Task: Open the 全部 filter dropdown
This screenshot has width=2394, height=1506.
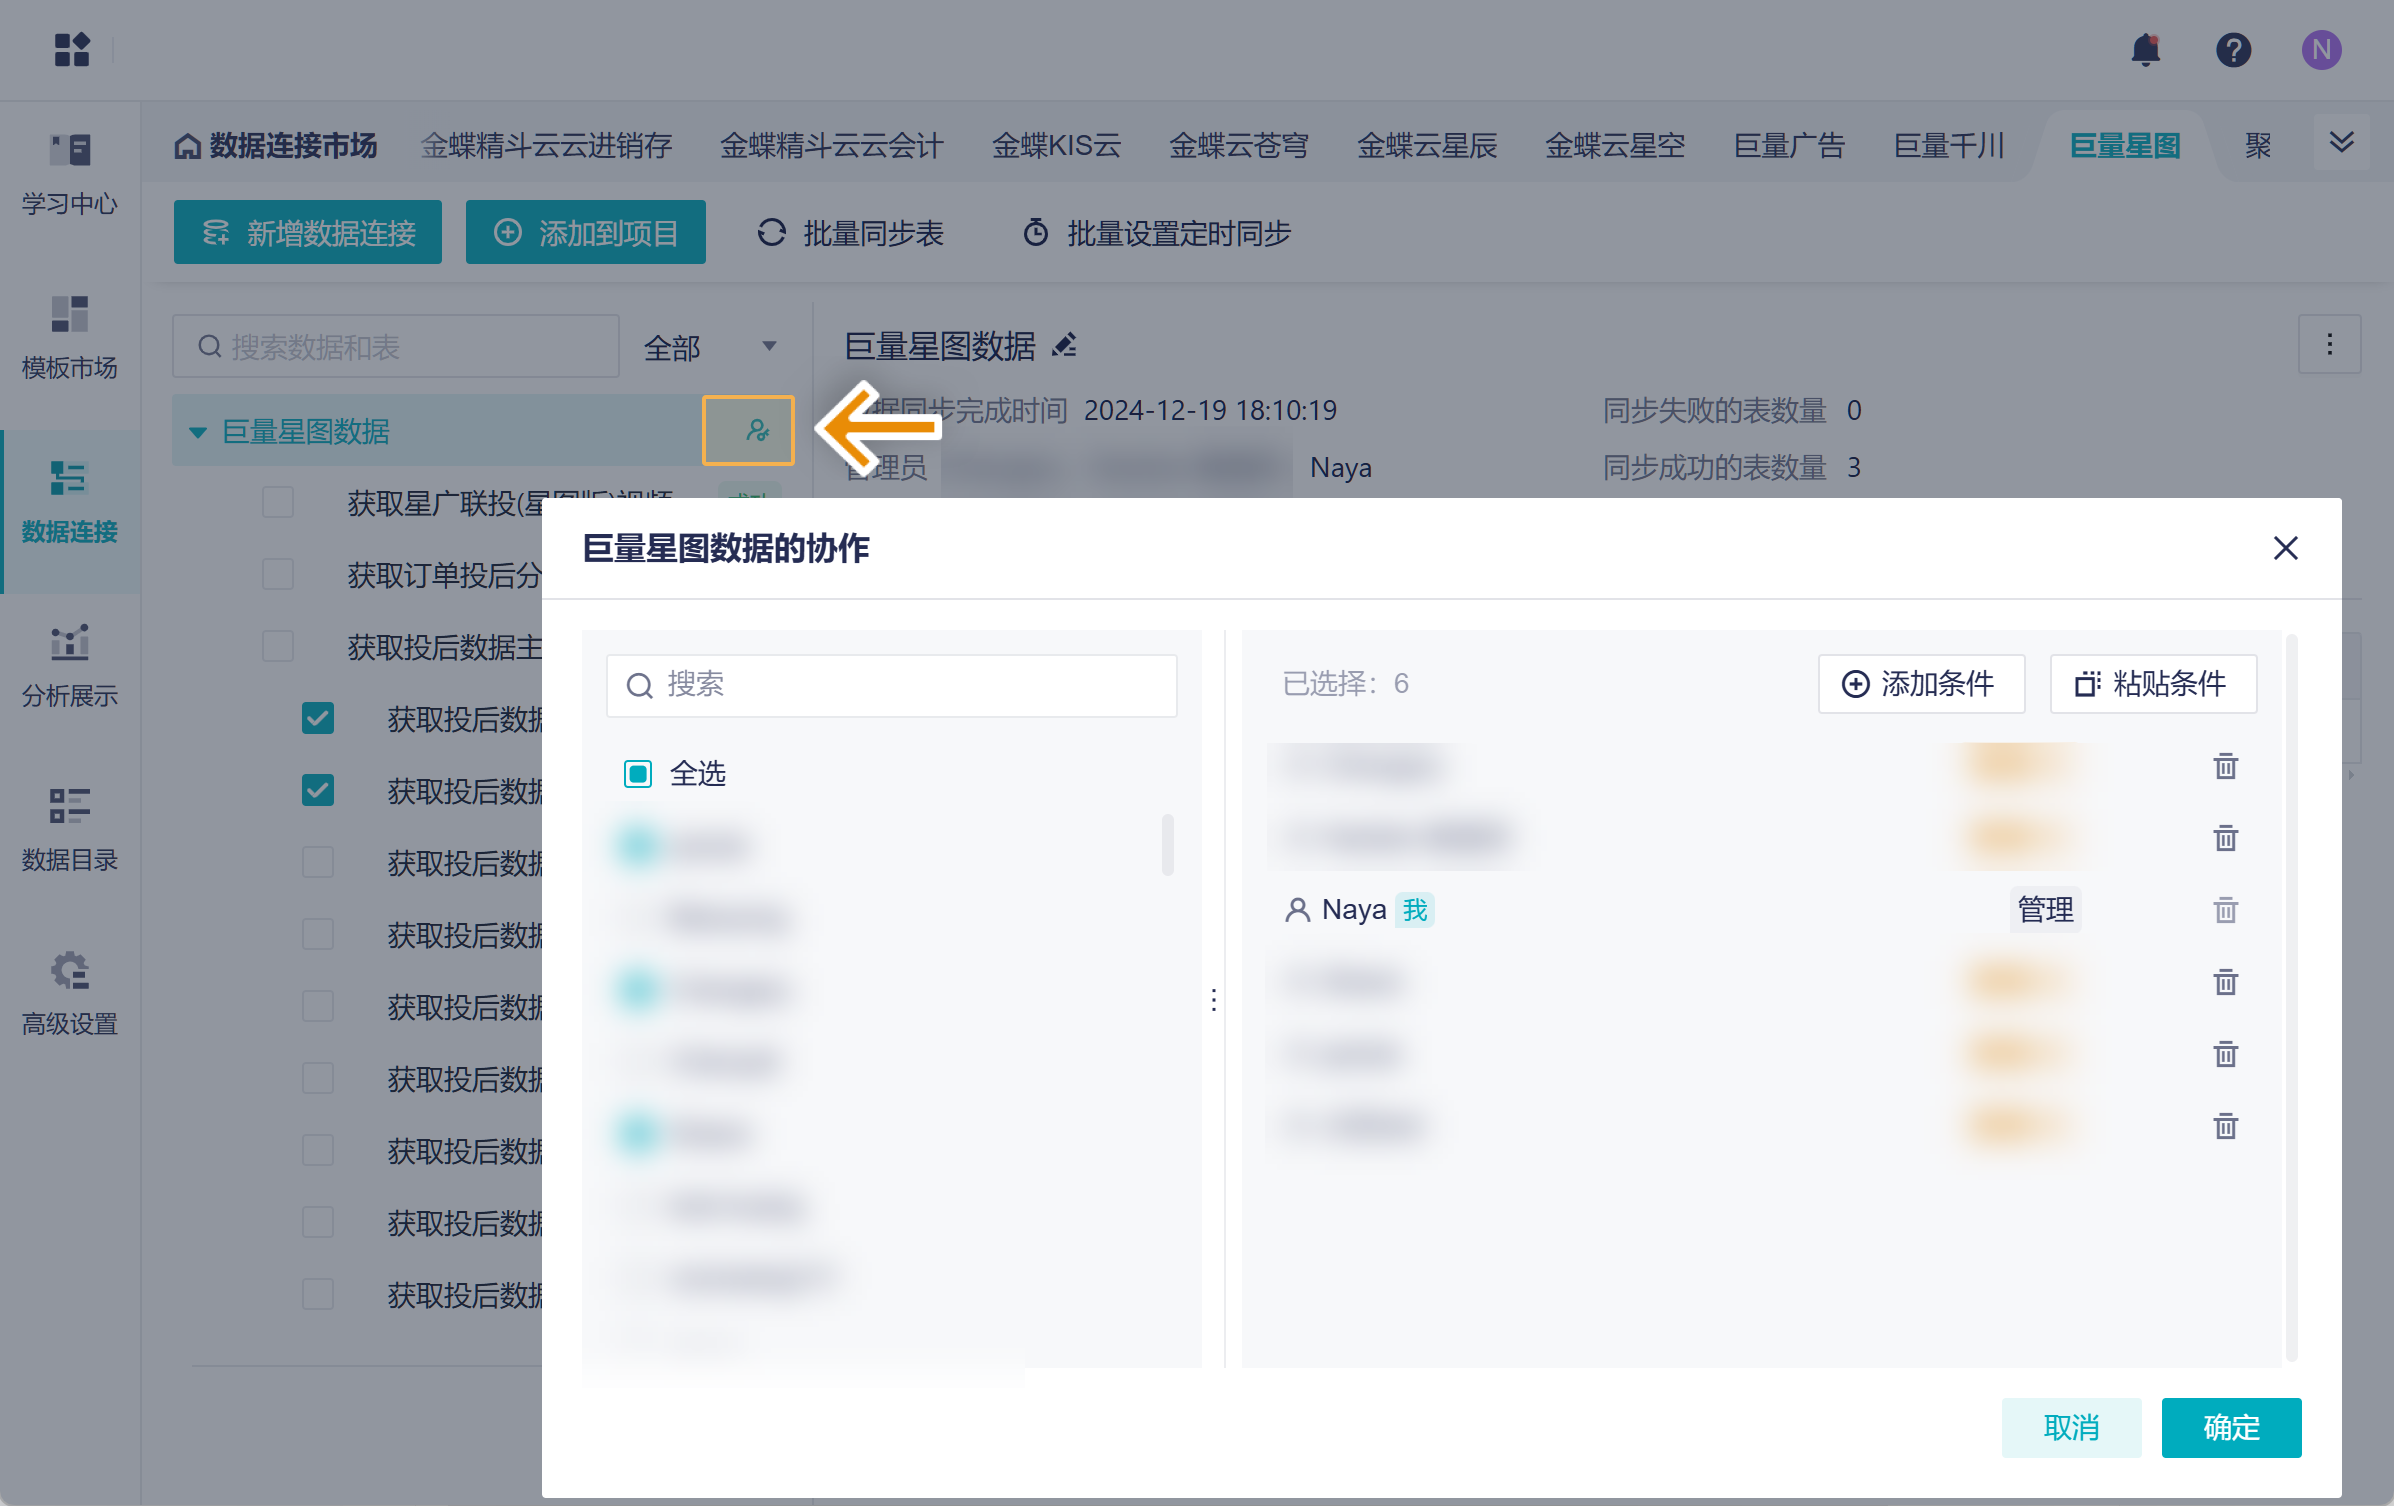Action: (x=710, y=347)
